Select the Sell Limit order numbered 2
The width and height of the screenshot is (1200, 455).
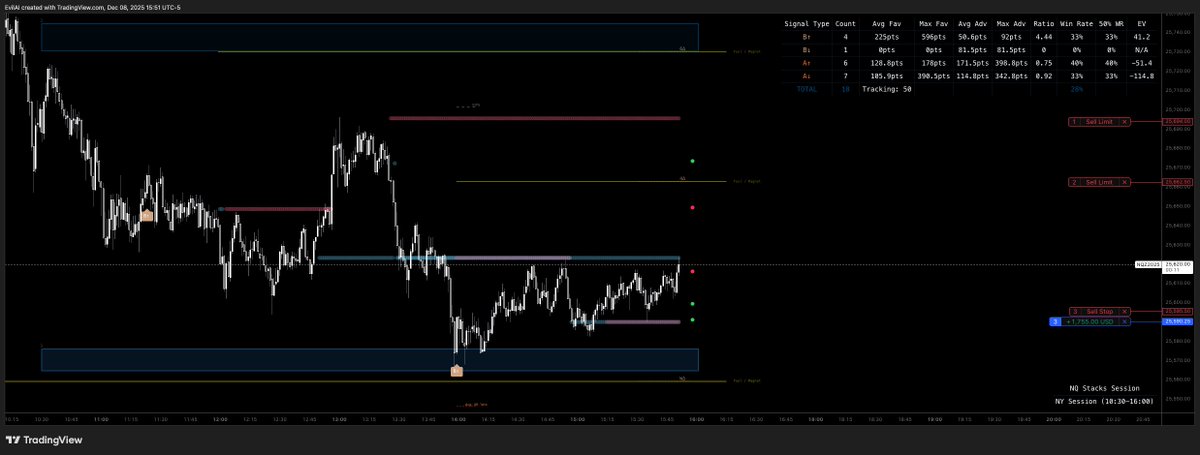pyautogui.click(x=1099, y=182)
